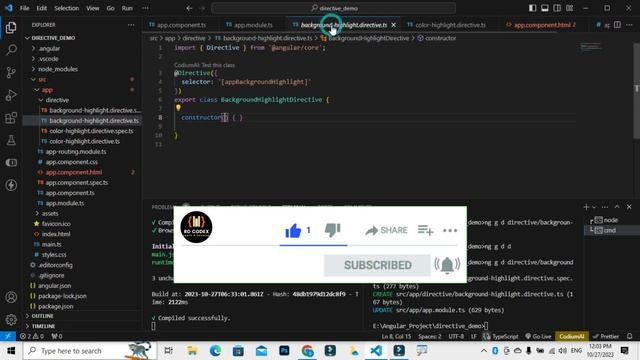Open package.json in explorer

56,306
